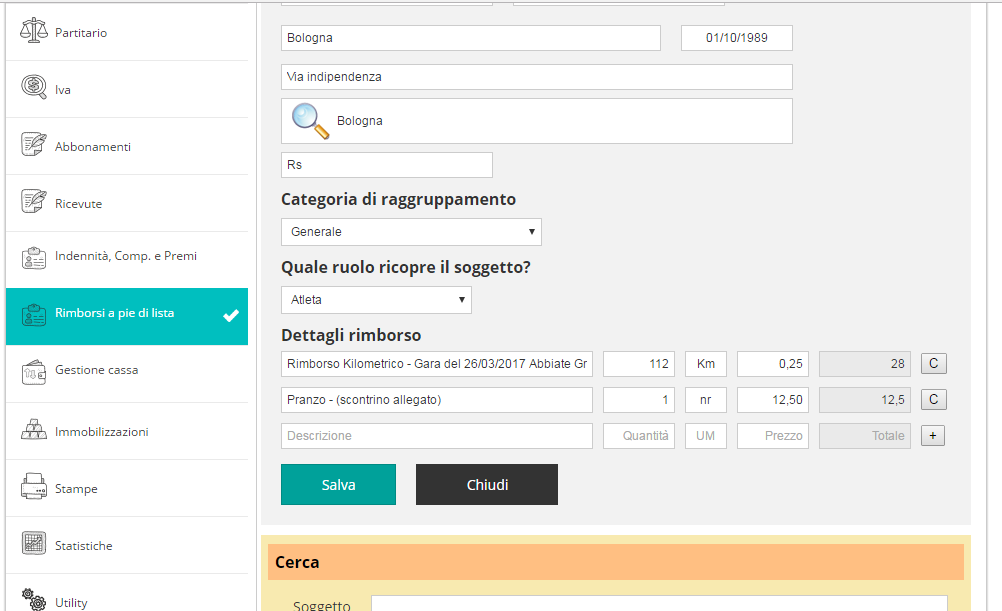1002x611 pixels.
Task: Click the Immobilizzazioni gold bars icon
Action: pos(34,429)
